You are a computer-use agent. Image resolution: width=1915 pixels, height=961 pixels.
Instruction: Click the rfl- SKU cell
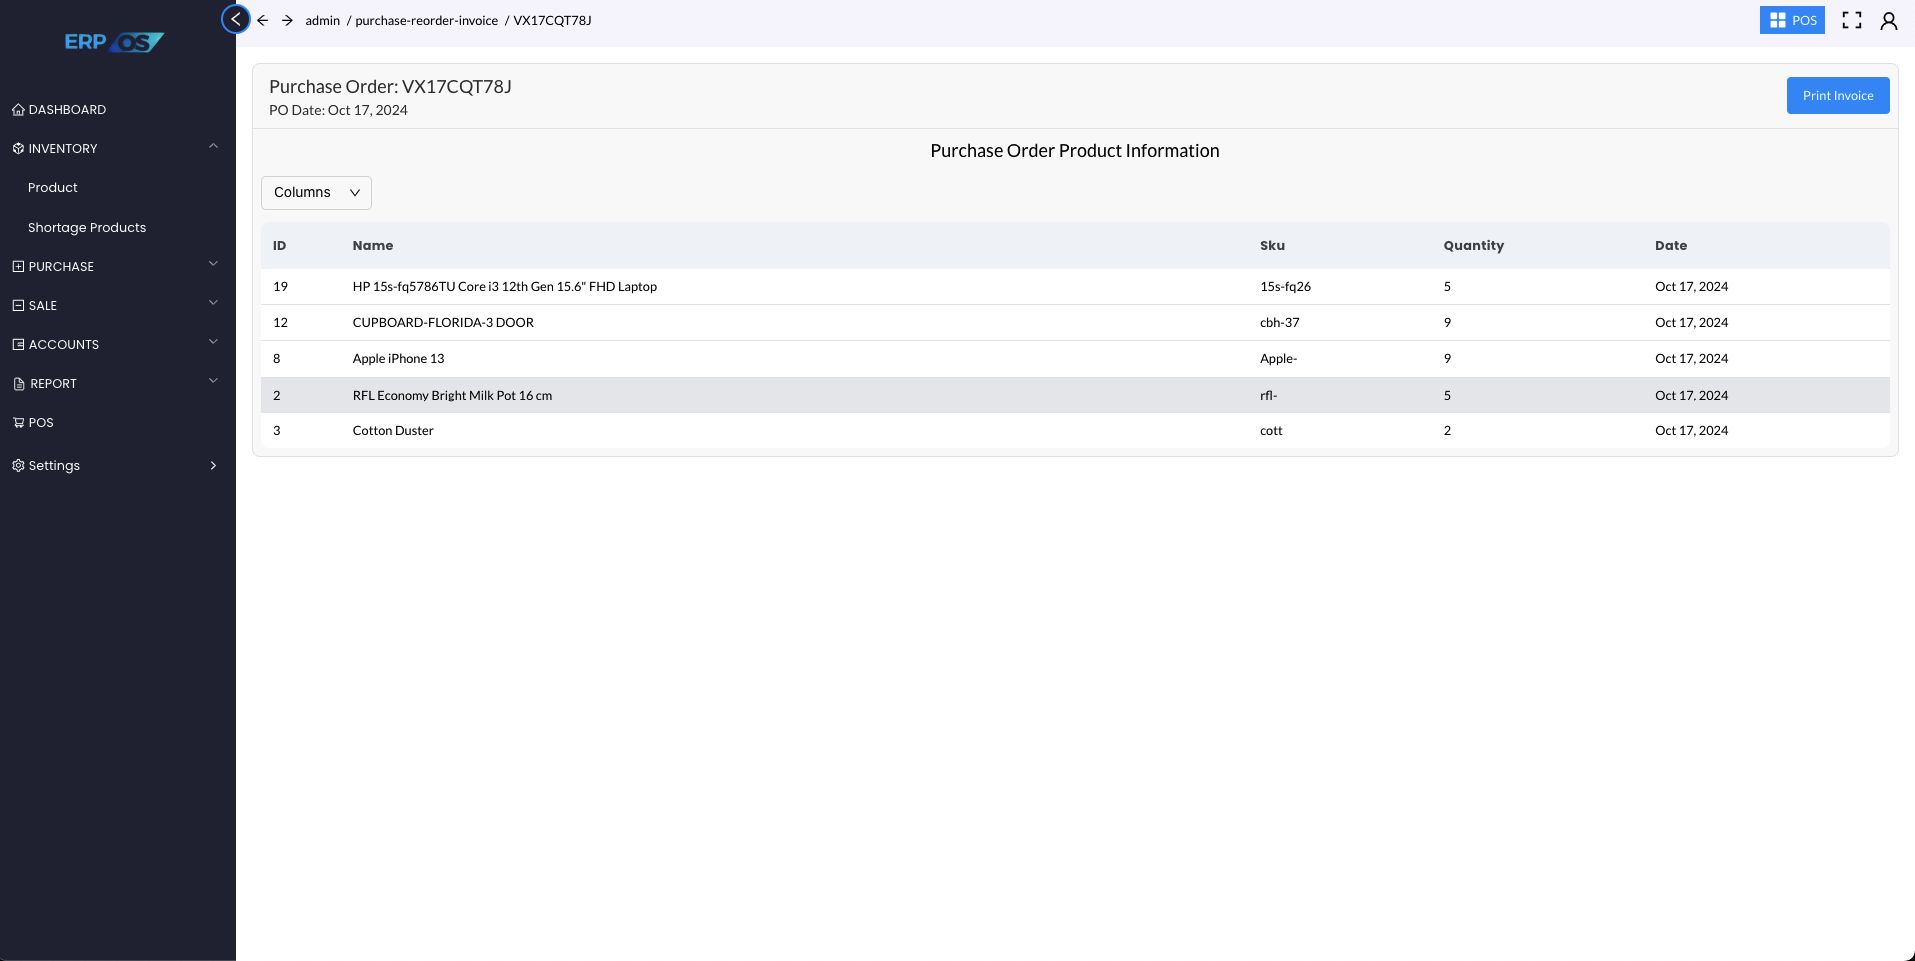coord(1268,396)
